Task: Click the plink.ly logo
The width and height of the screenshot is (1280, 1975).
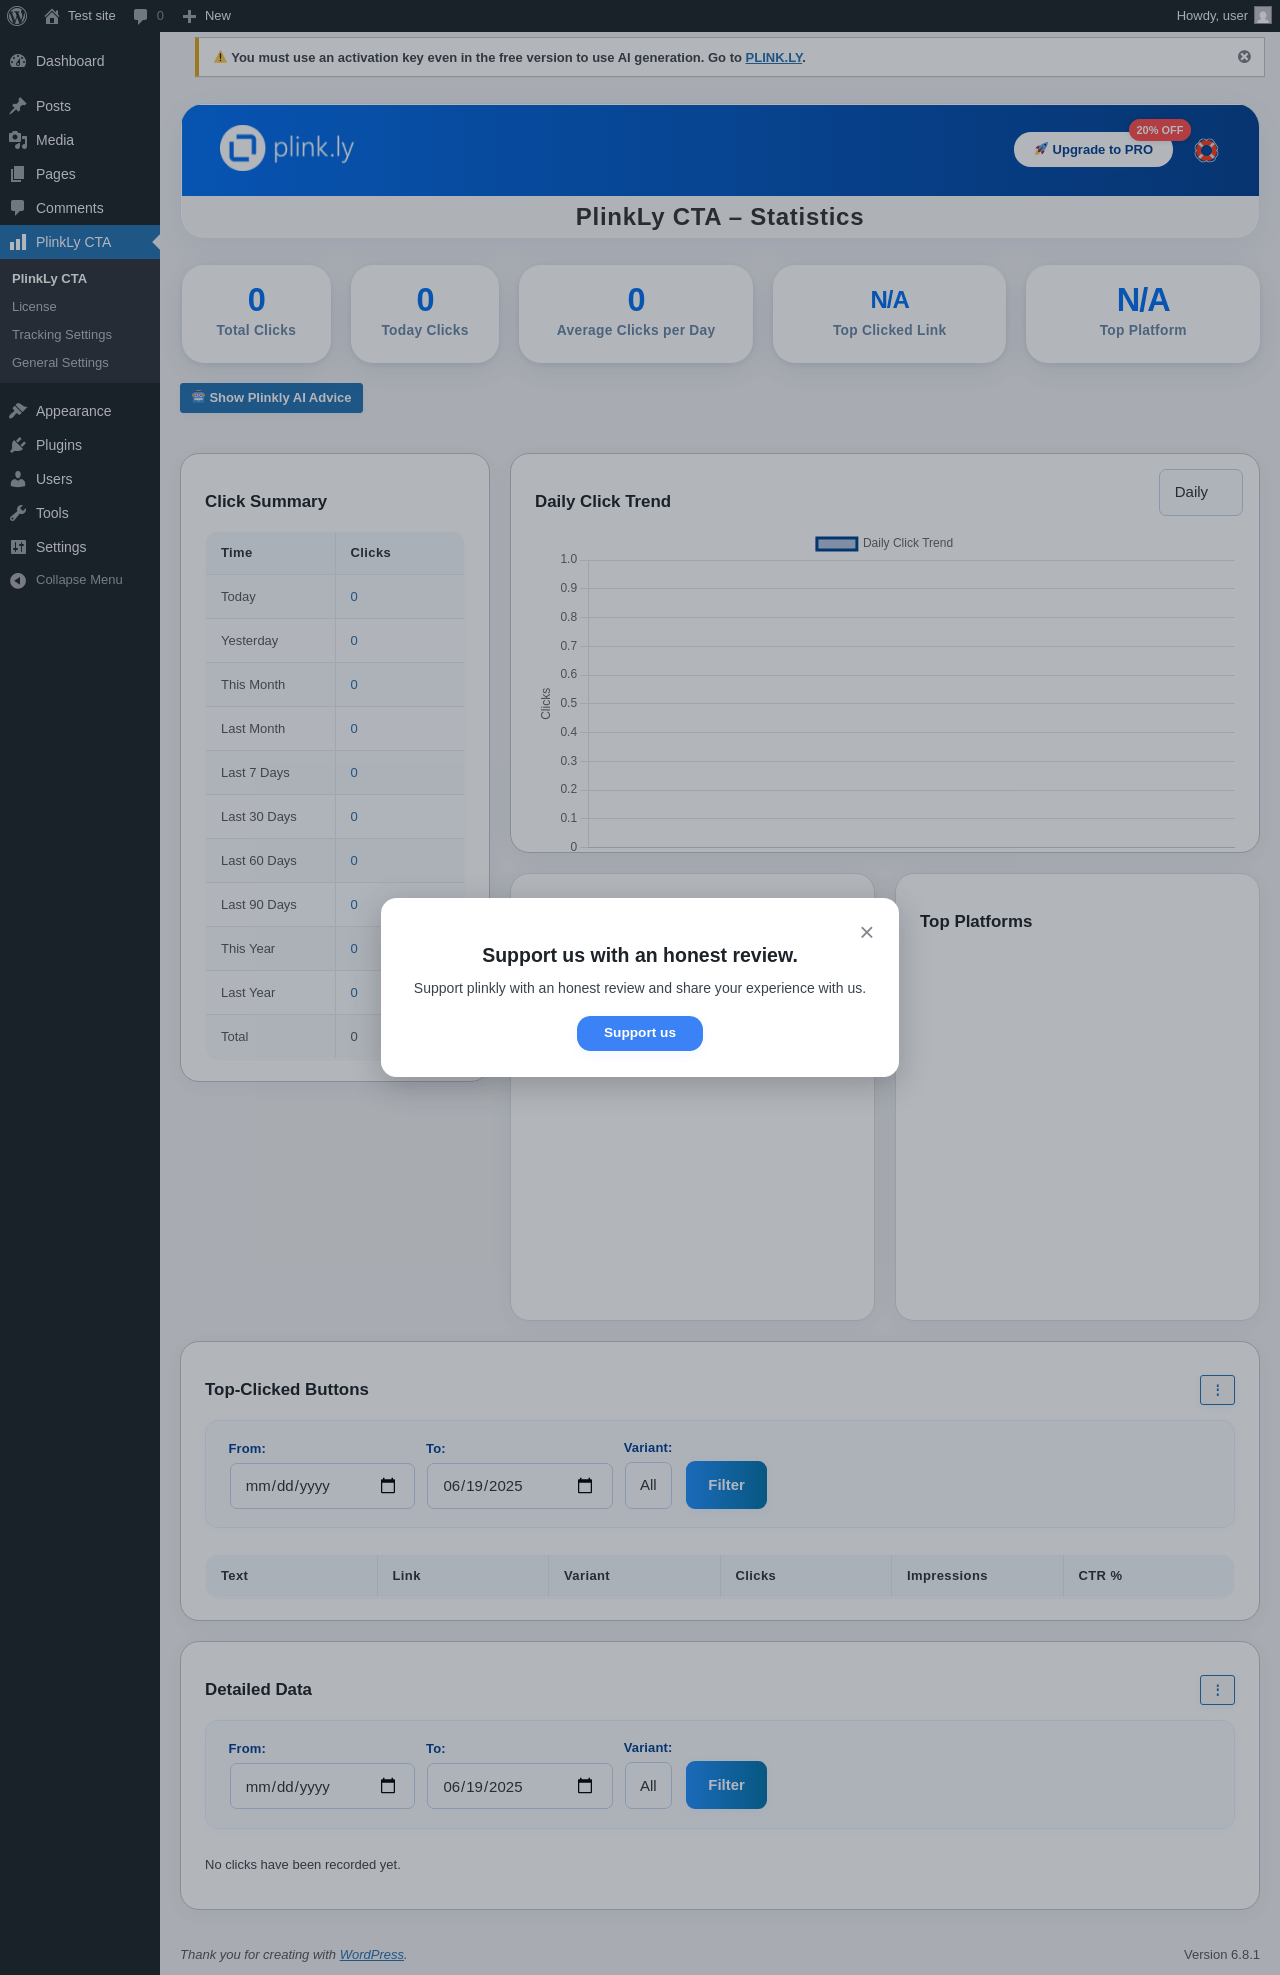Action: tap(287, 148)
